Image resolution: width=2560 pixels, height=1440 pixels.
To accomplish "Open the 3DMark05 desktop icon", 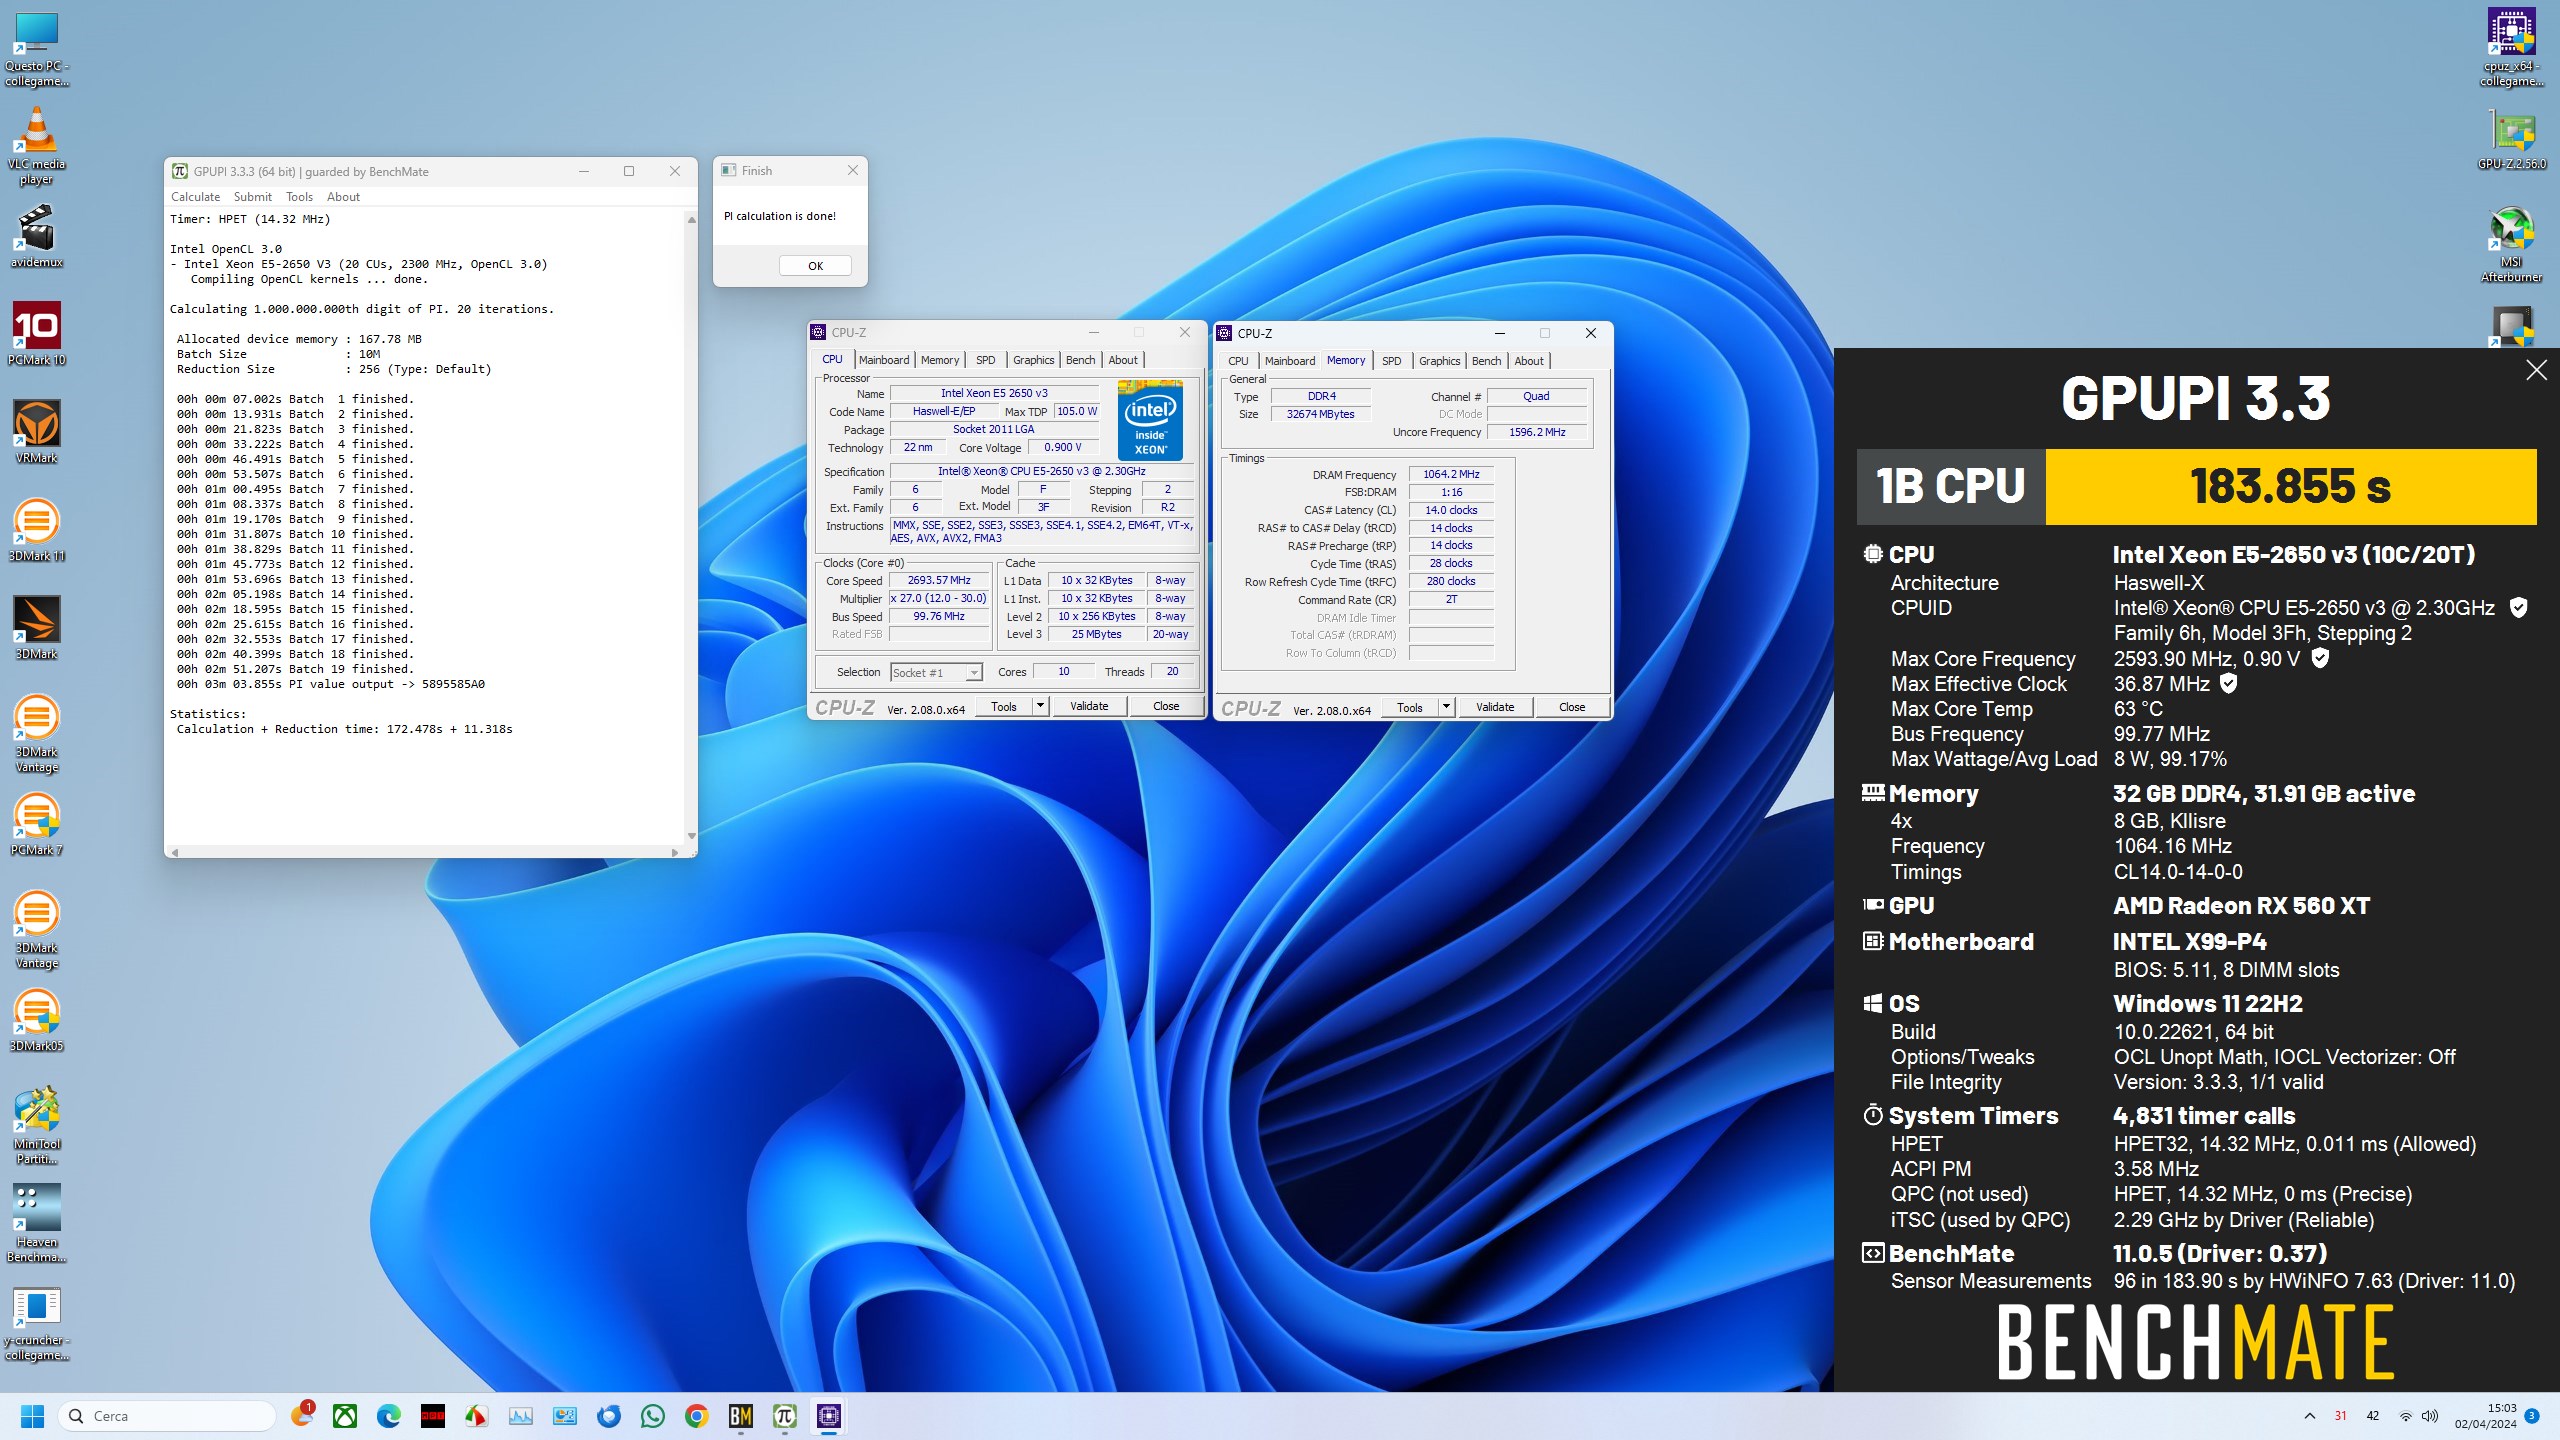I will tap(37, 1020).
